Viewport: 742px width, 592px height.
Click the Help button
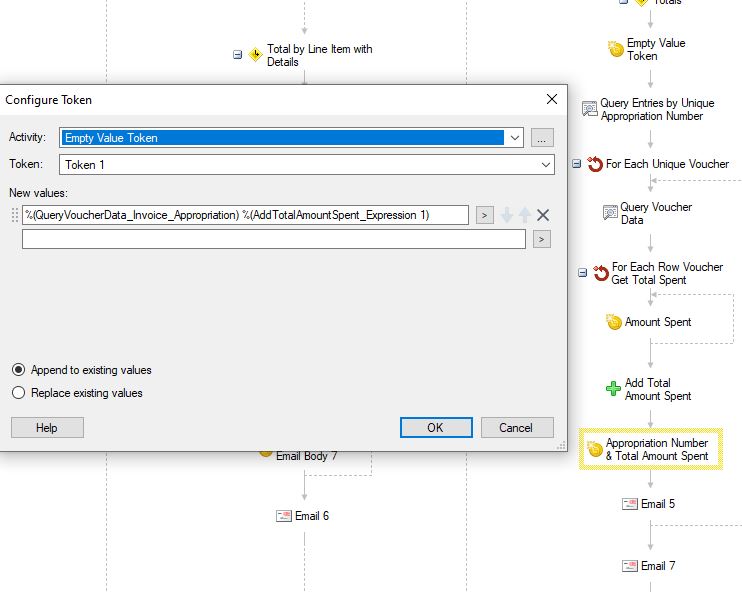point(47,428)
